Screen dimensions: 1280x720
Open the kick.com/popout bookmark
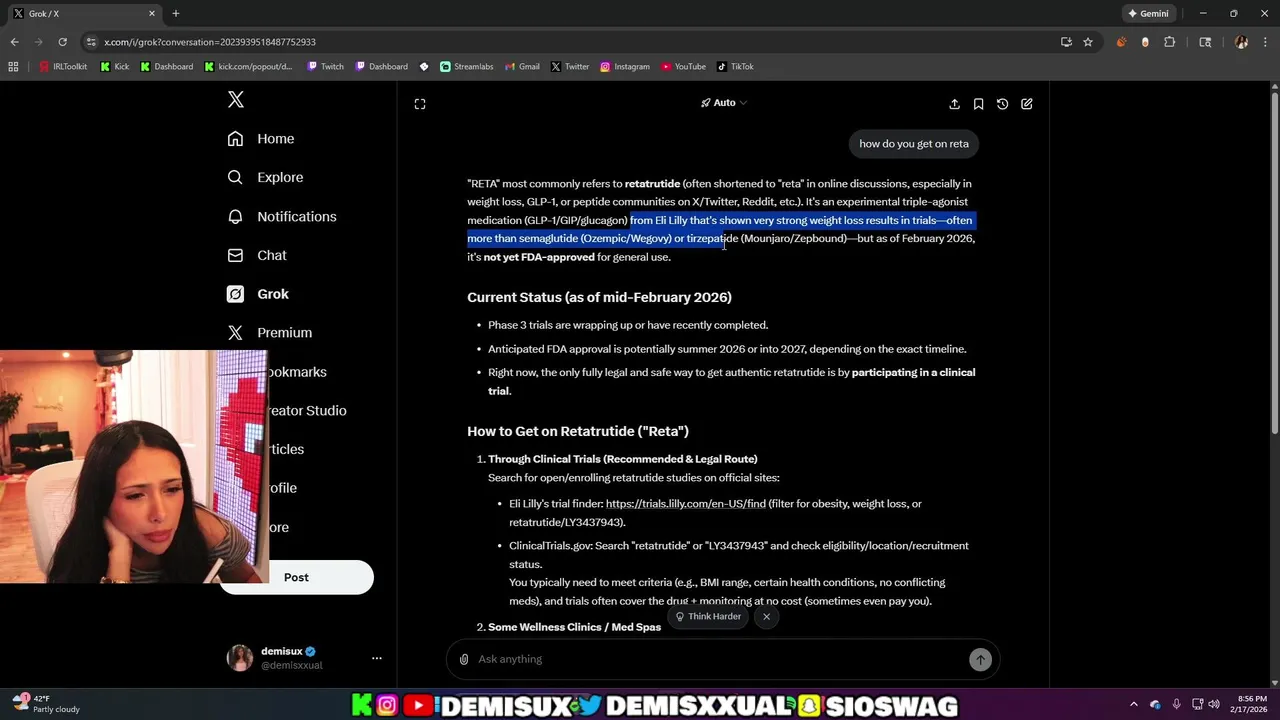[x=248, y=67]
